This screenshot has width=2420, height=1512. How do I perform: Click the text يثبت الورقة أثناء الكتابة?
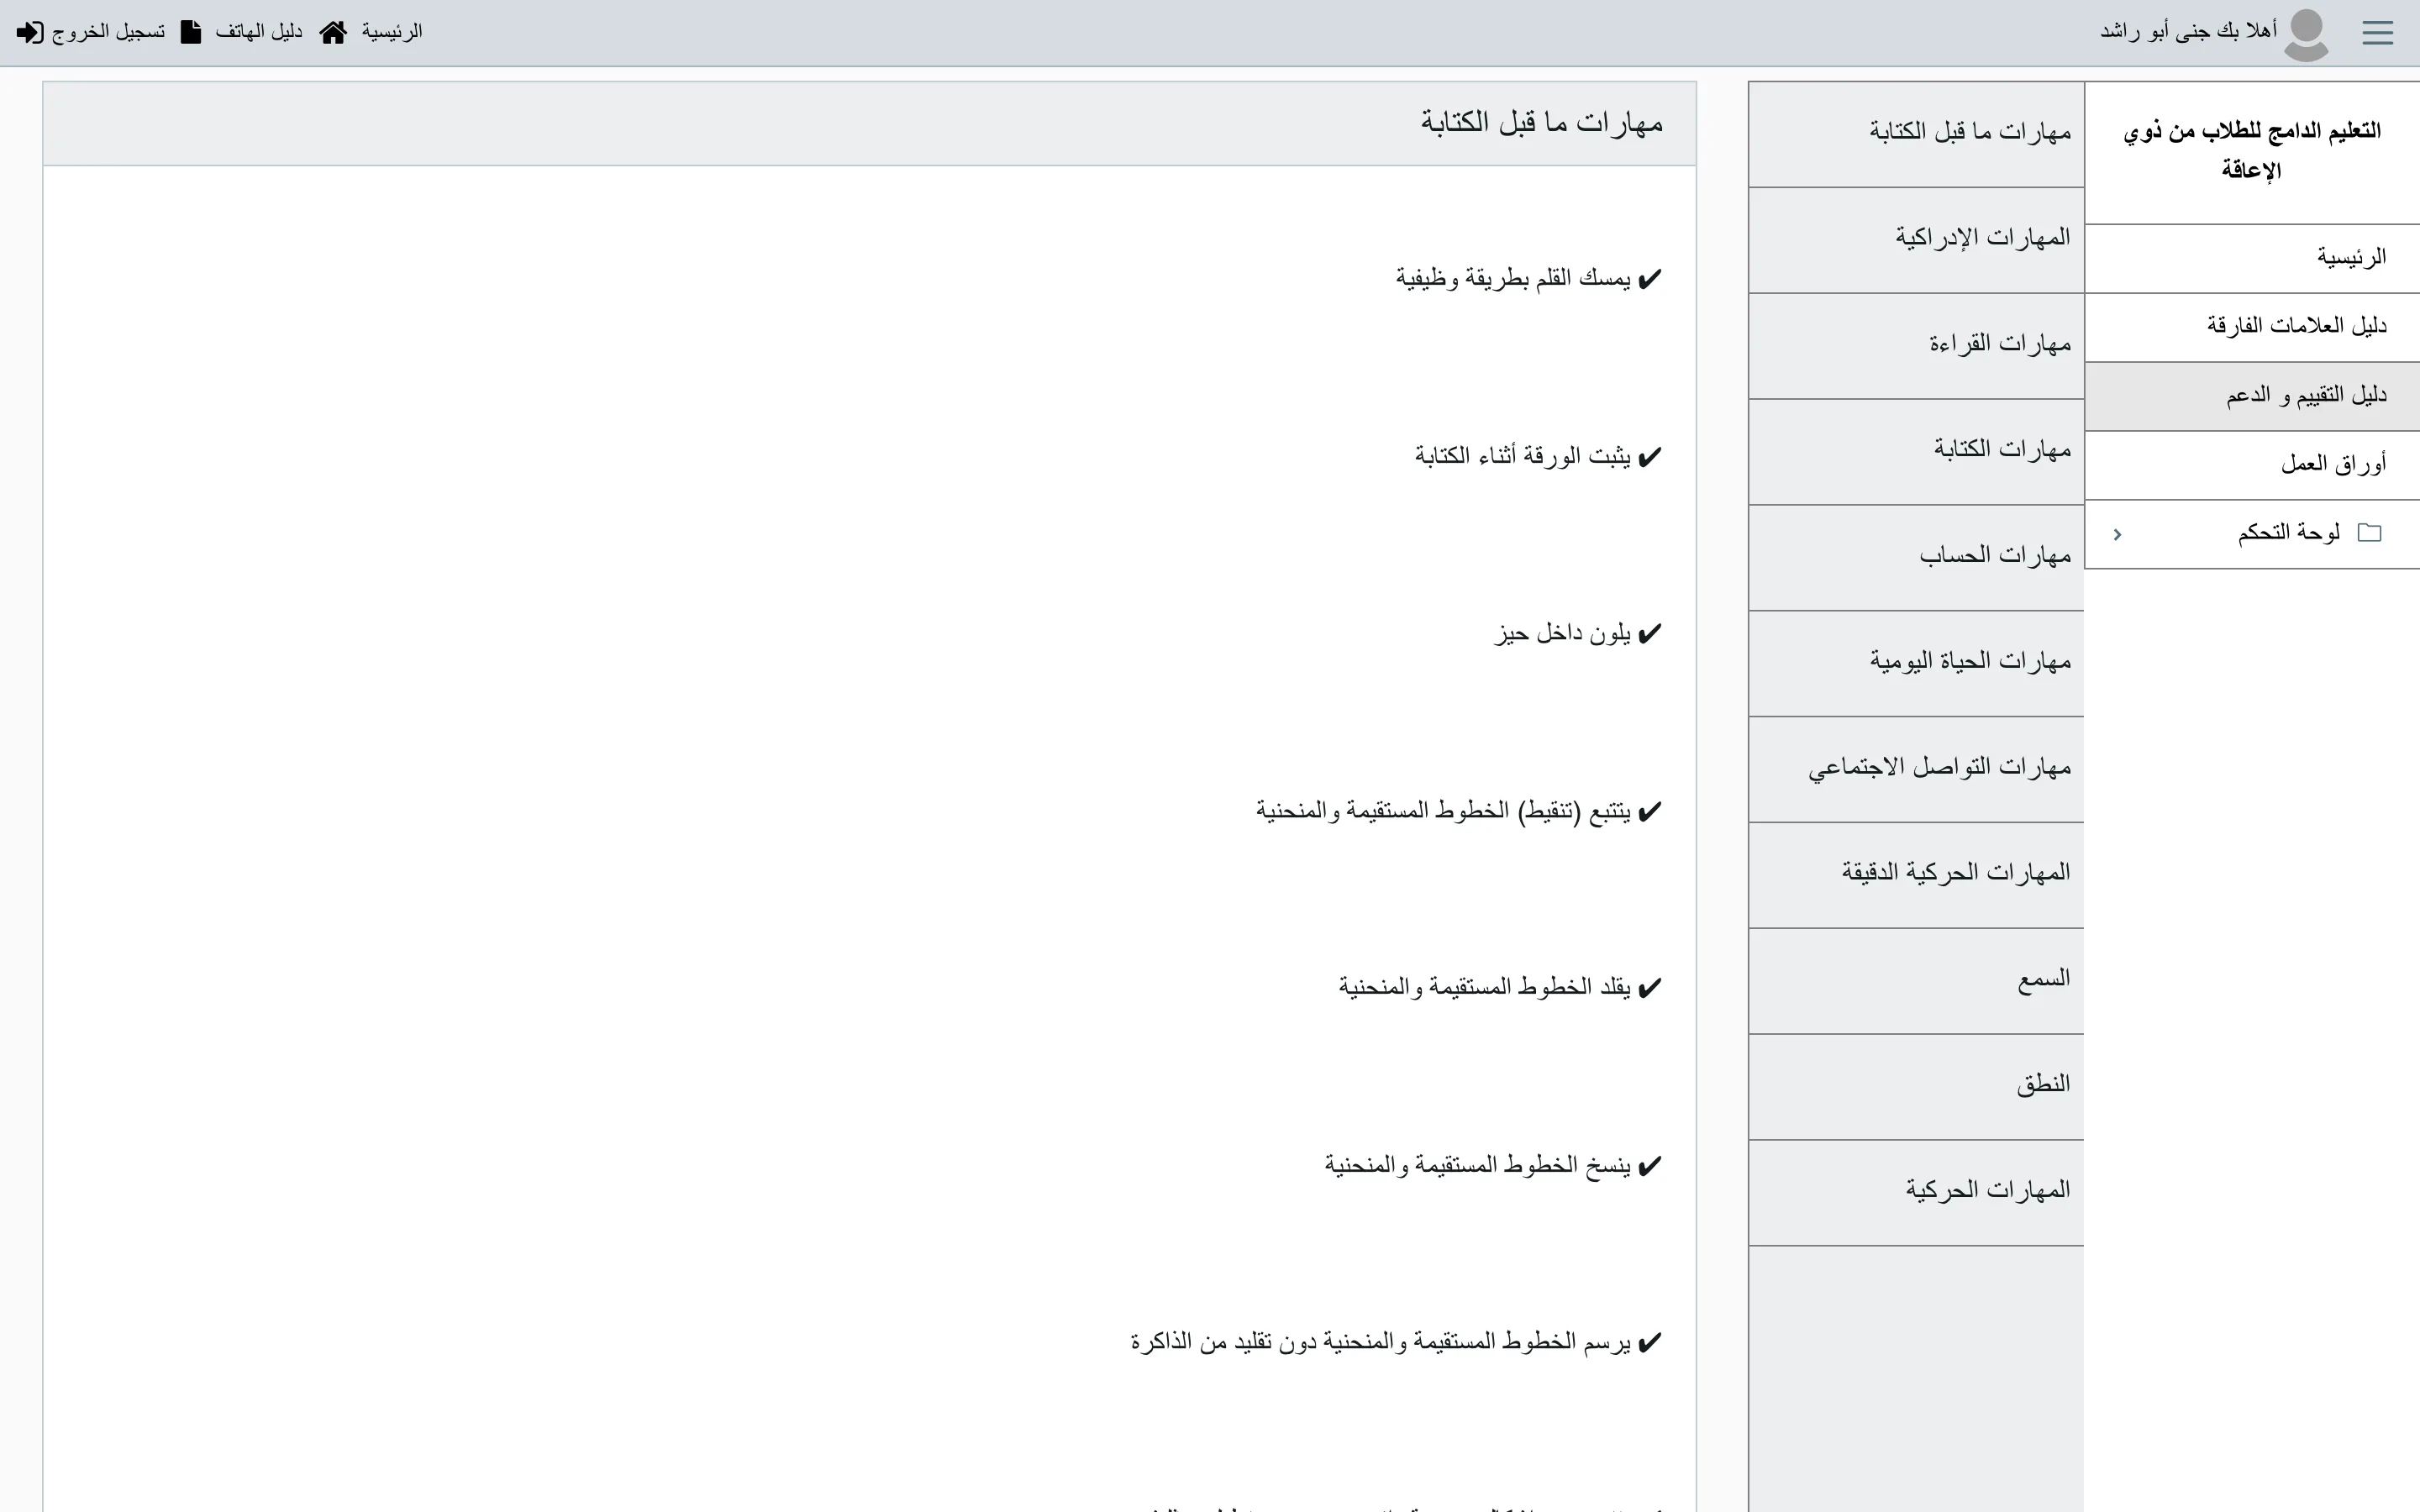[x=1522, y=456]
